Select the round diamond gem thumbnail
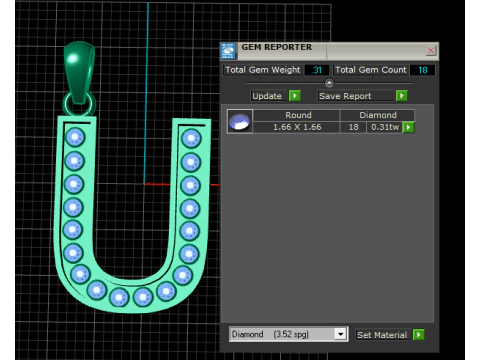The width and height of the screenshot is (480, 360). (240, 121)
